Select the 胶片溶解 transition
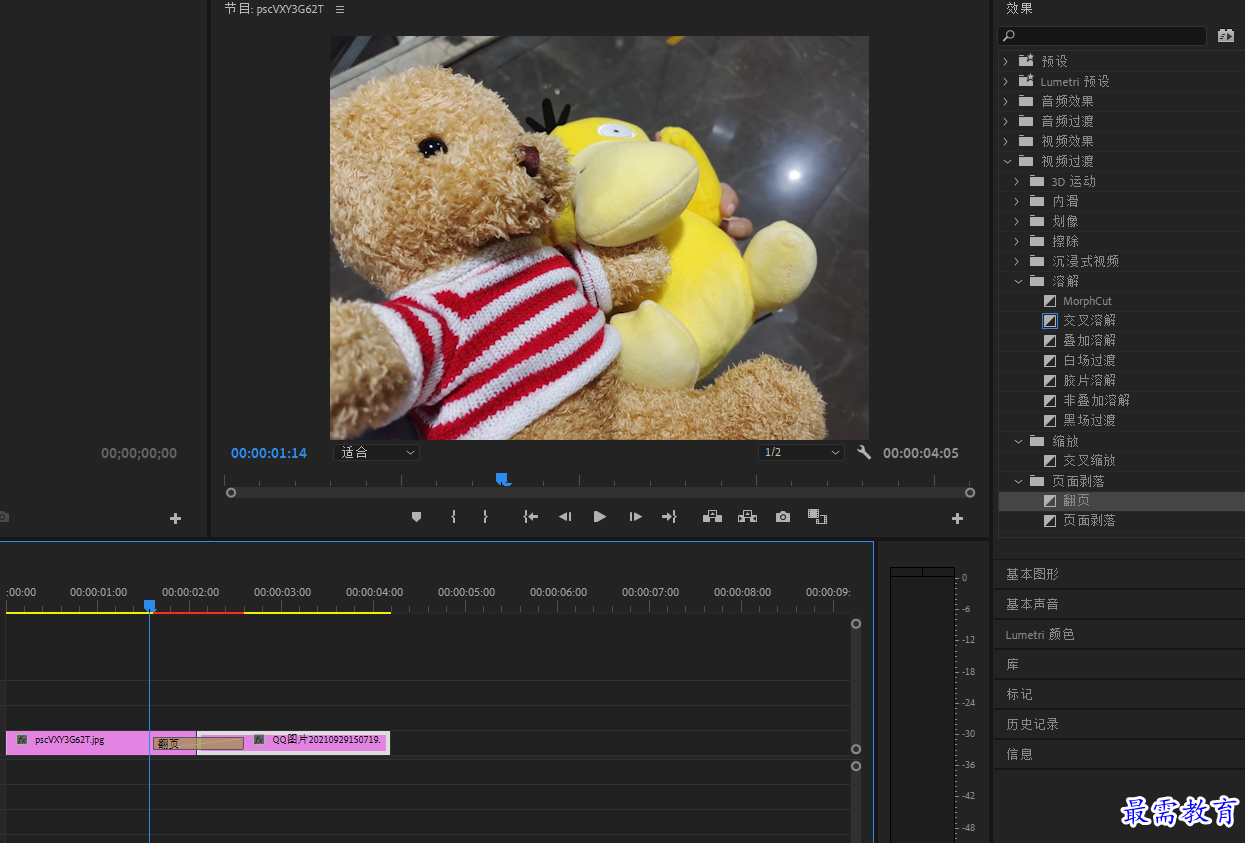 coord(1089,381)
